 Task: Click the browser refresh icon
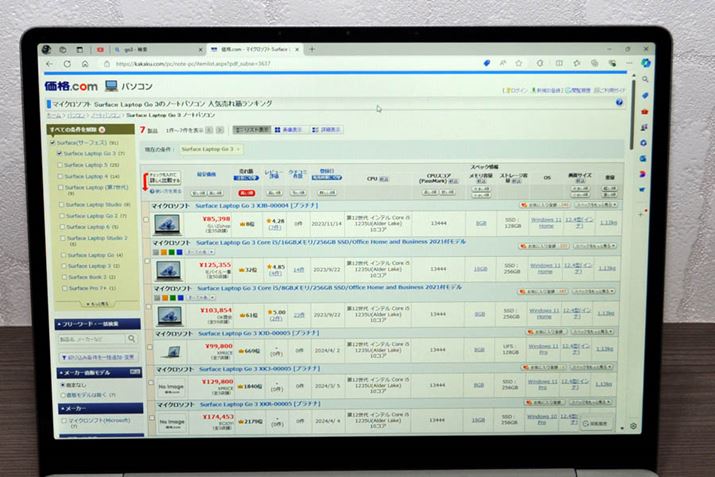click(69, 63)
